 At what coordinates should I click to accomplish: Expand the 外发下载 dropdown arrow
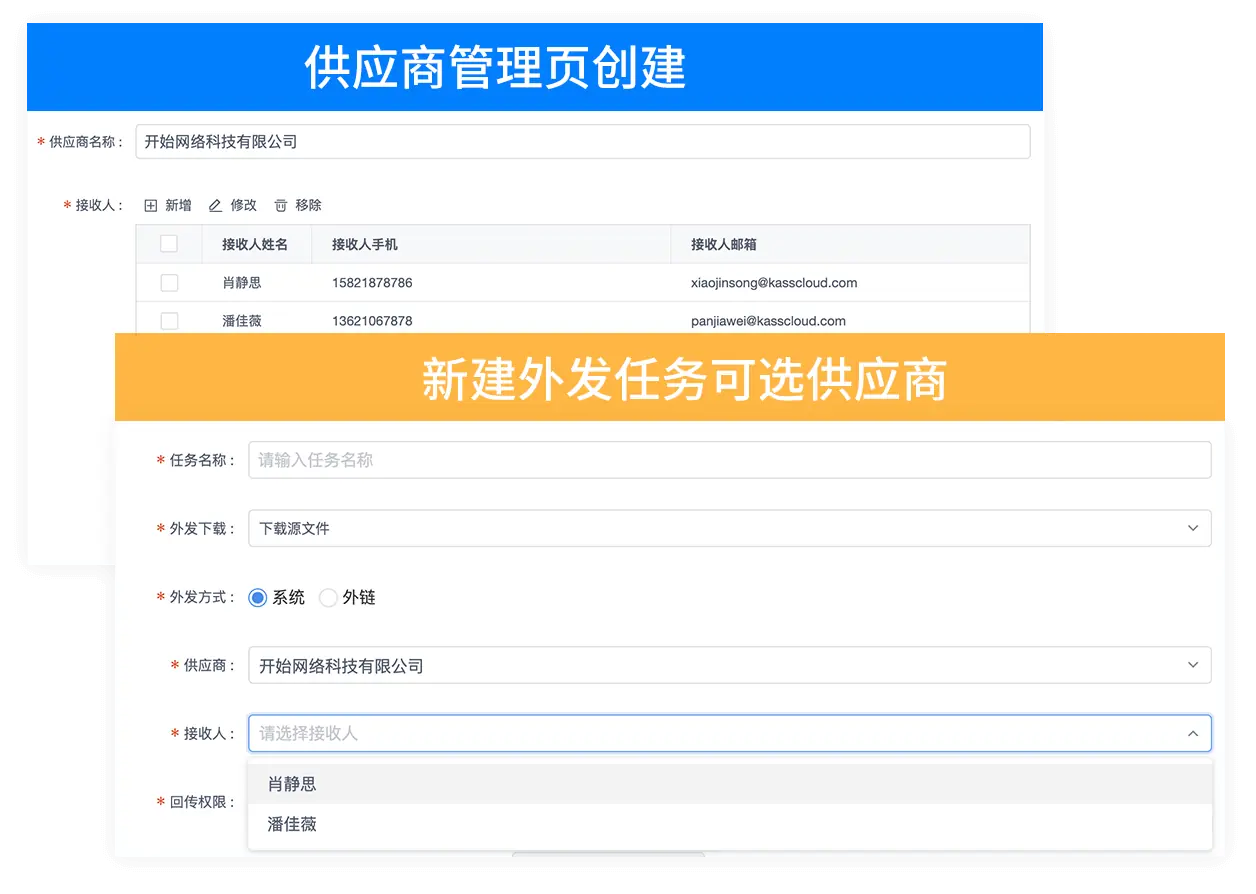coord(1192,528)
